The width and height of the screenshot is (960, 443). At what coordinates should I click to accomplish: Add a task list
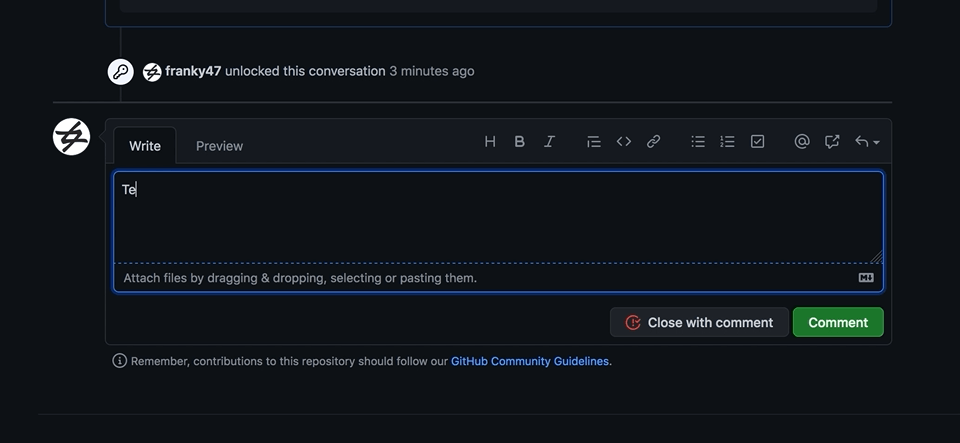(x=757, y=142)
